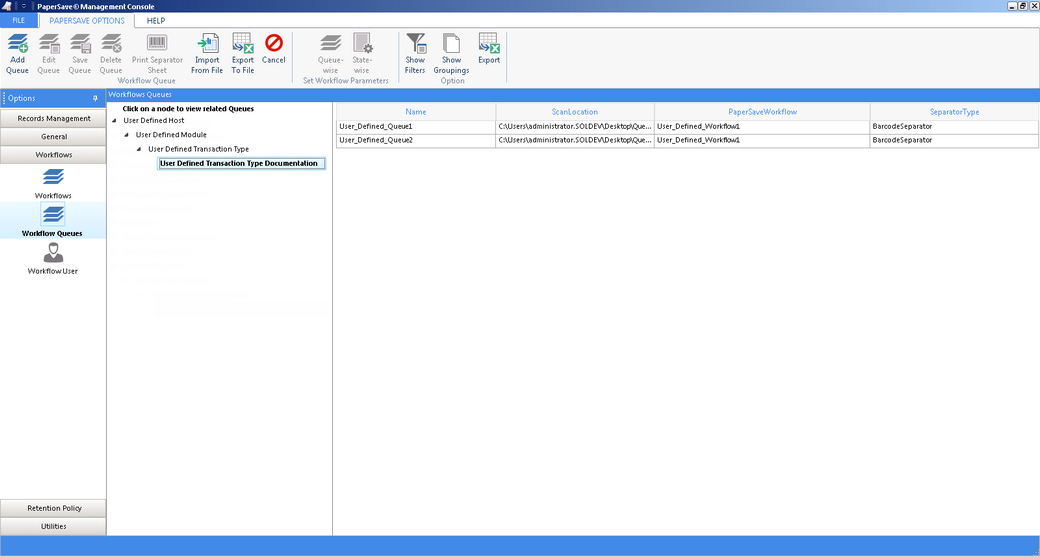The image size is (1040, 557).
Task: Click the Add Queue ribbon icon
Action: [x=17, y=44]
